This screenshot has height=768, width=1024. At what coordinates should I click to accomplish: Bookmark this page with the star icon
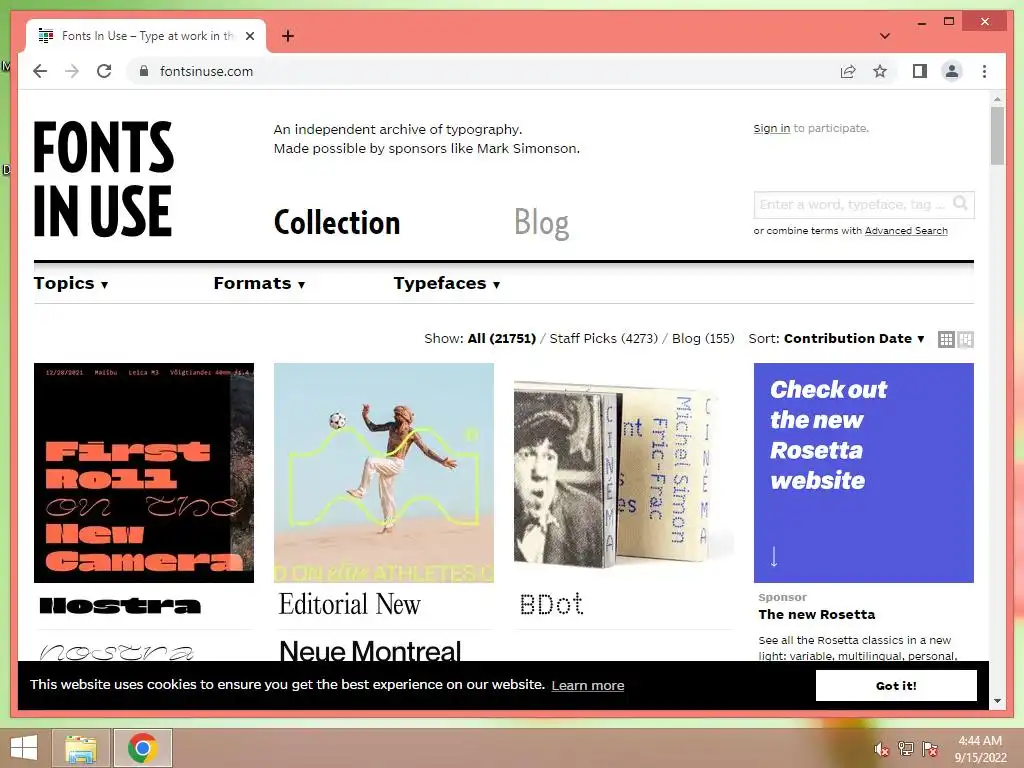click(x=880, y=71)
